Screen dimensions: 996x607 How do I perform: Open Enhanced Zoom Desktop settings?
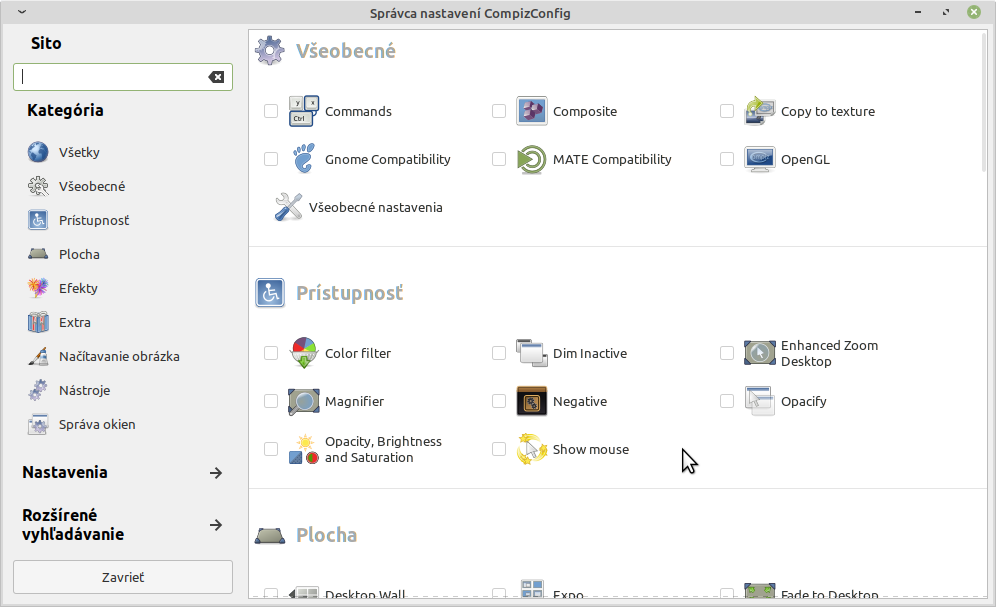pyautogui.click(x=830, y=353)
